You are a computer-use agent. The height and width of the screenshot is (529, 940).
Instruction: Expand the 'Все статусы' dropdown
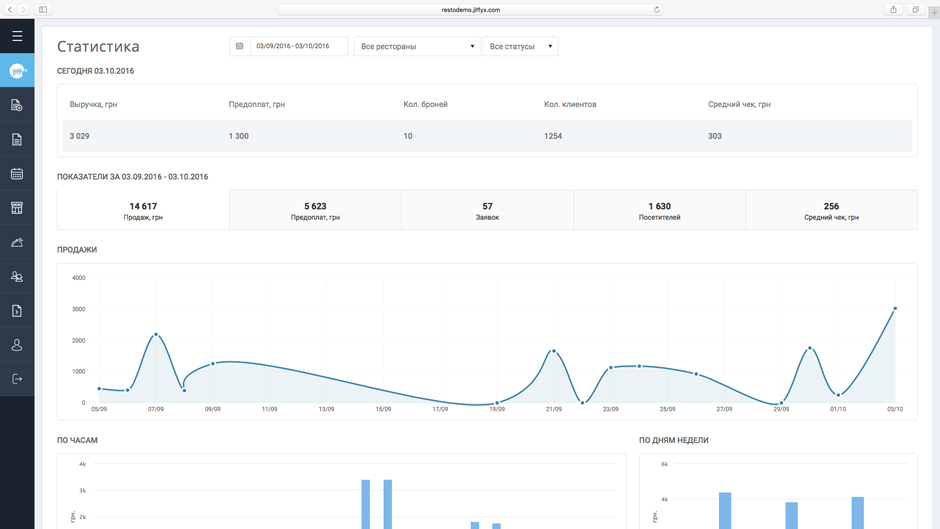[x=520, y=46]
